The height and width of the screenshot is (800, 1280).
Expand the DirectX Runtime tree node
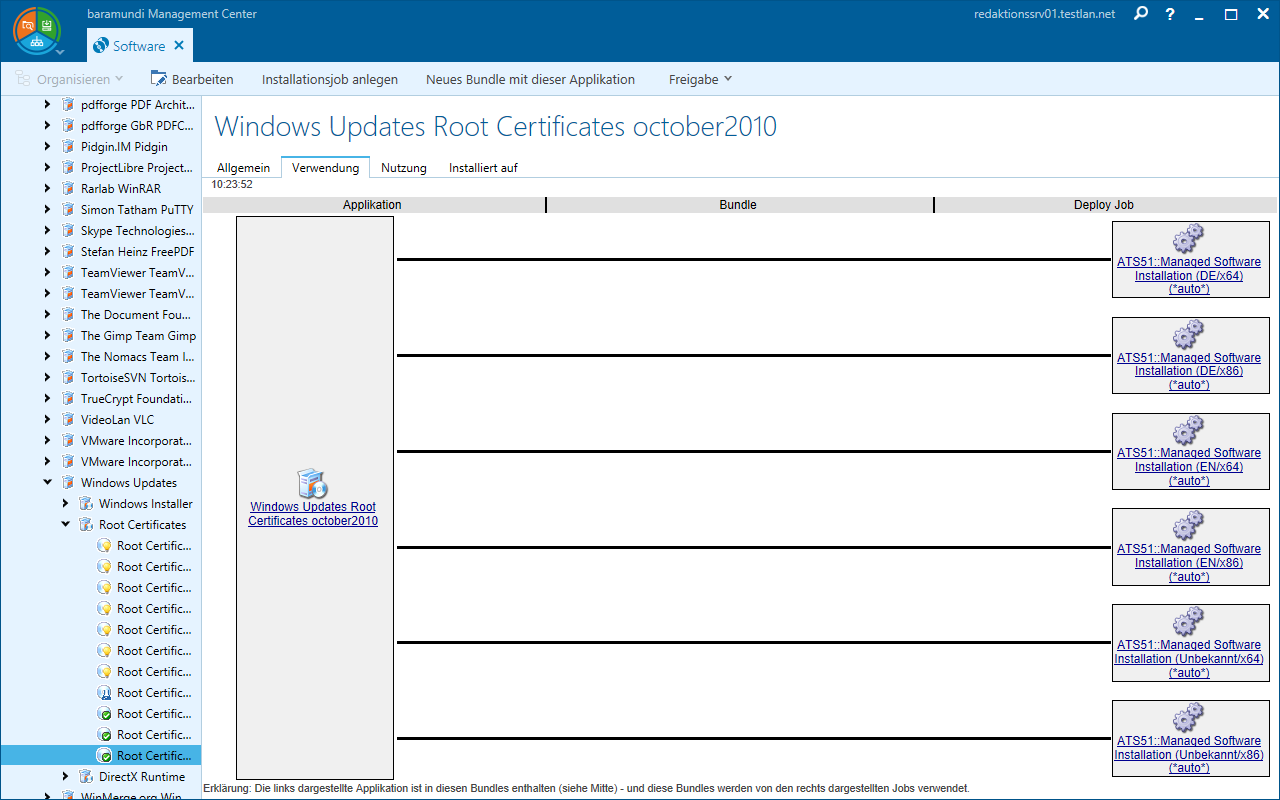(x=66, y=777)
